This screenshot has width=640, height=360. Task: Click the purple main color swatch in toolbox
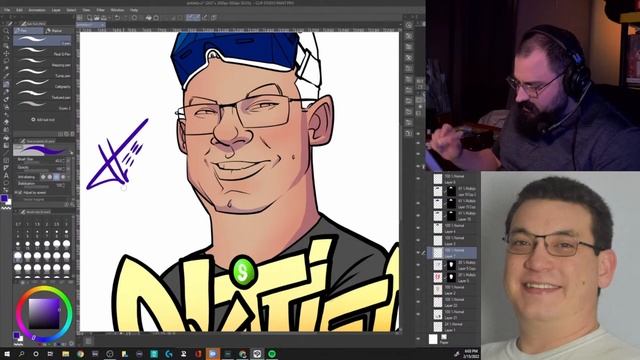click(4, 198)
